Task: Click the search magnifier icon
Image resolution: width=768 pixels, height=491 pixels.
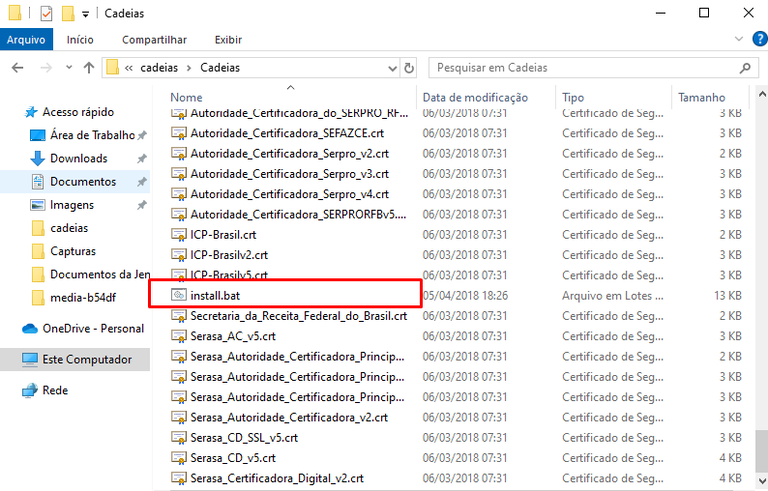Action: (x=745, y=68)
